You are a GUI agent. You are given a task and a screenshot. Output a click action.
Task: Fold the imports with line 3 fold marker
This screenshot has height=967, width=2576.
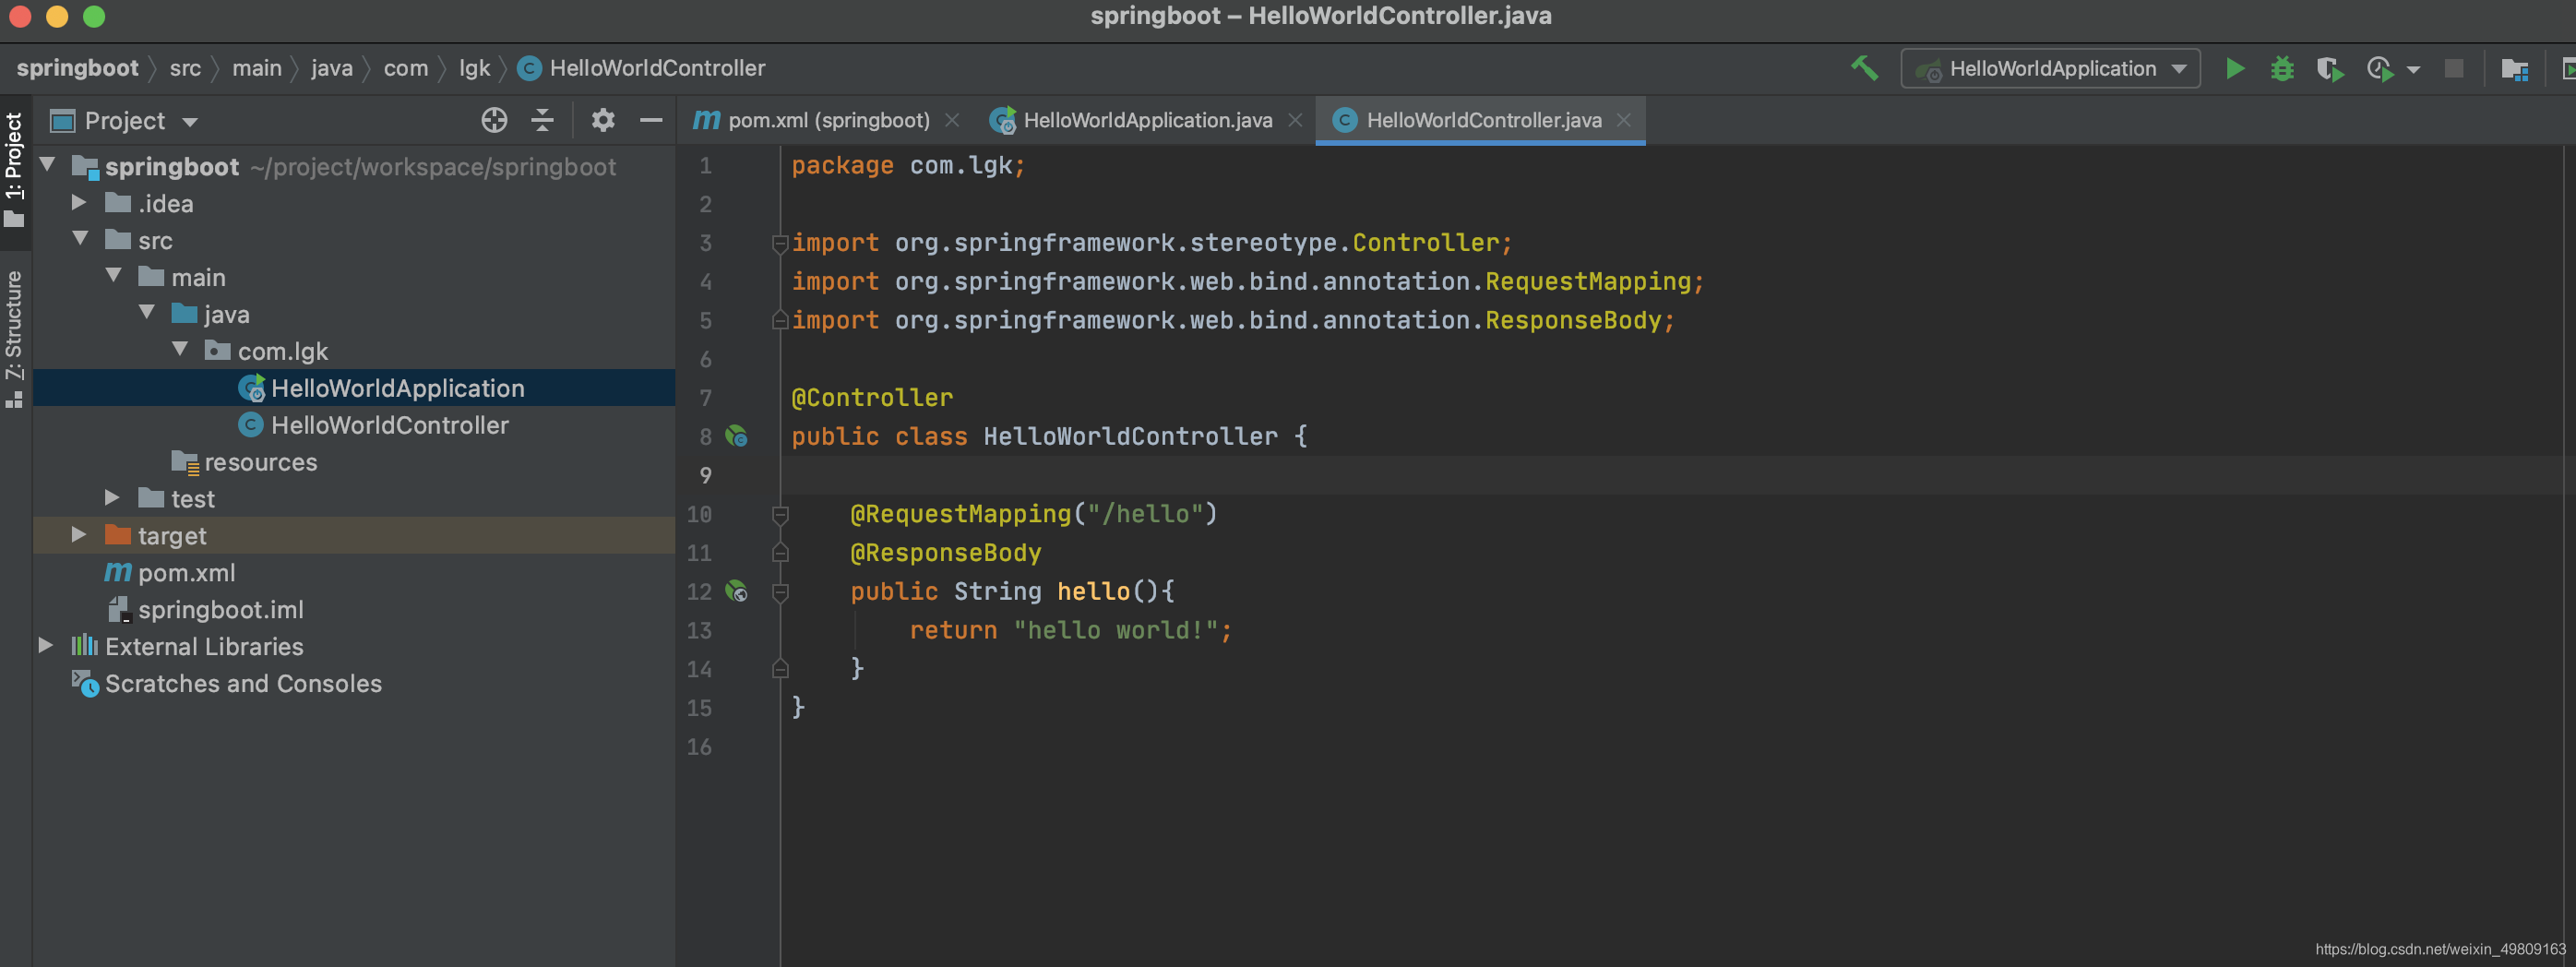780,243
